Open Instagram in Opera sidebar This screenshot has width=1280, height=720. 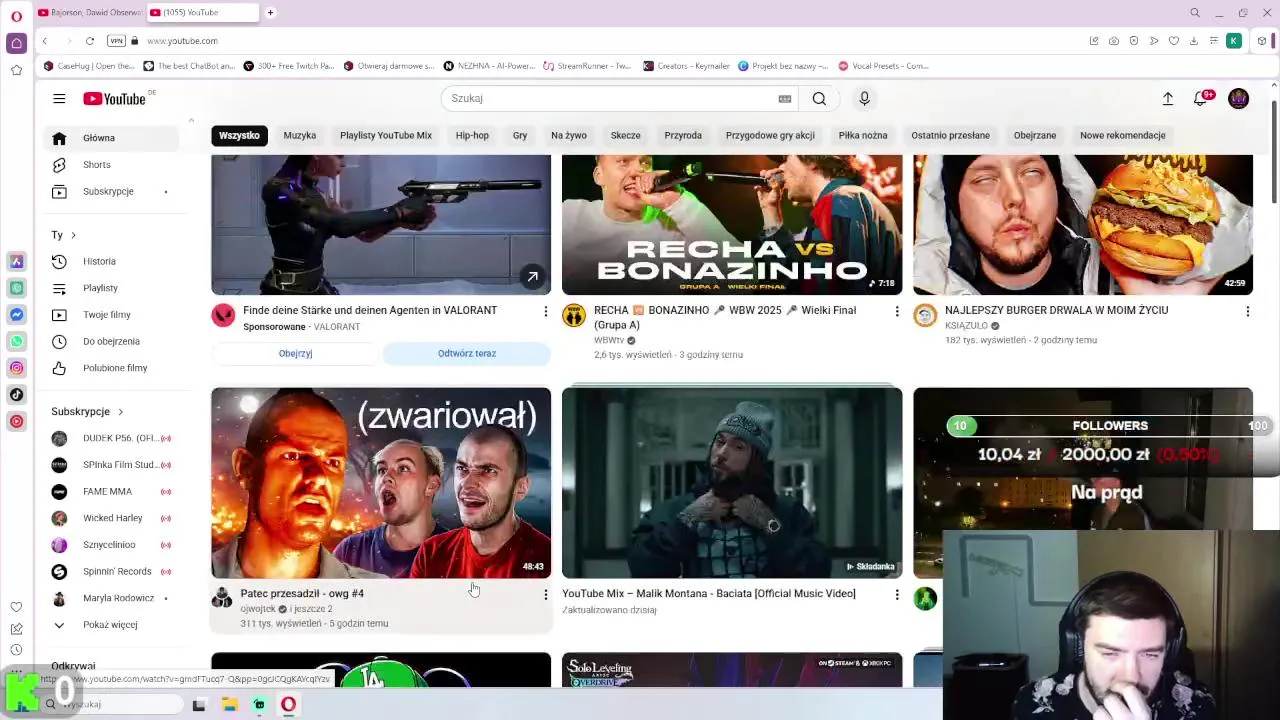pyautogui.click(x=16, y=368)
